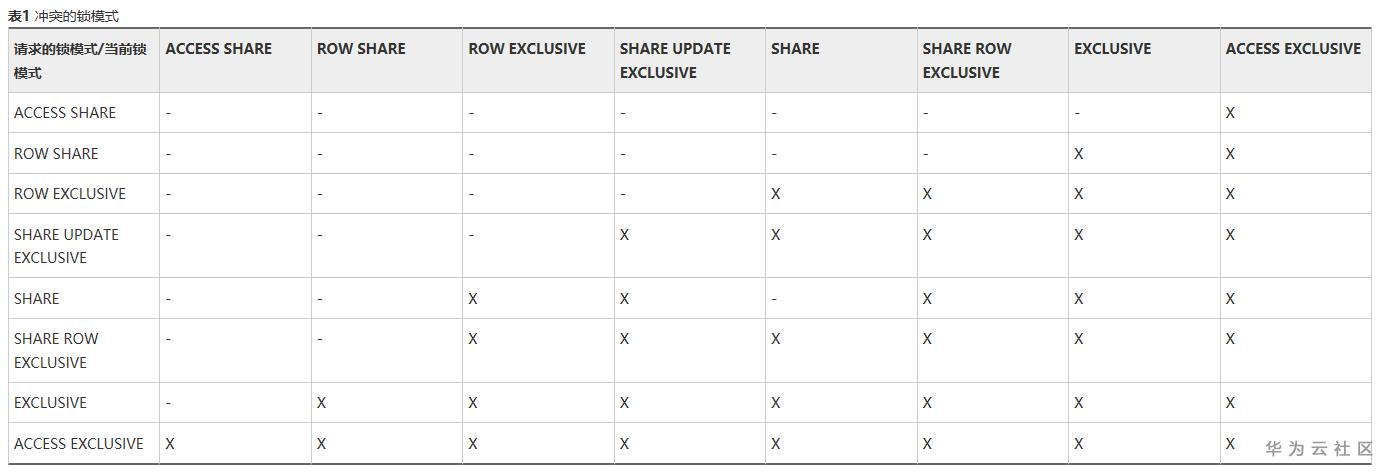This screenshot has height=474, width=1386.
Task: Click the ACCESS EXCLUSIVE column header
Action: [x=1293, y=49]
